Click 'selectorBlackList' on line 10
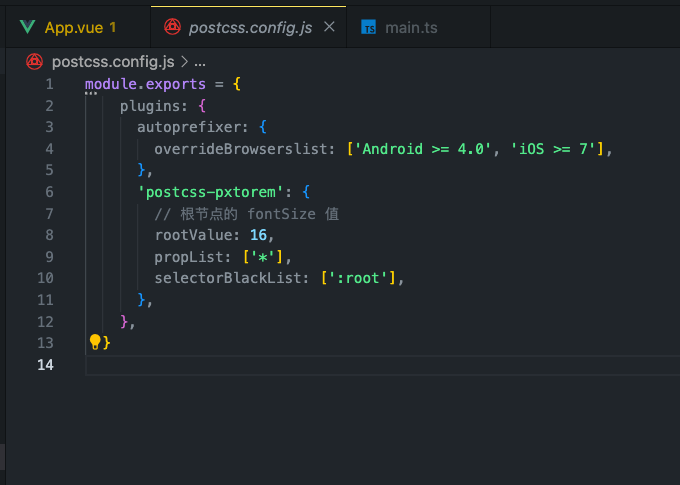Screen dimensions: 680x485 coord(227,278)
